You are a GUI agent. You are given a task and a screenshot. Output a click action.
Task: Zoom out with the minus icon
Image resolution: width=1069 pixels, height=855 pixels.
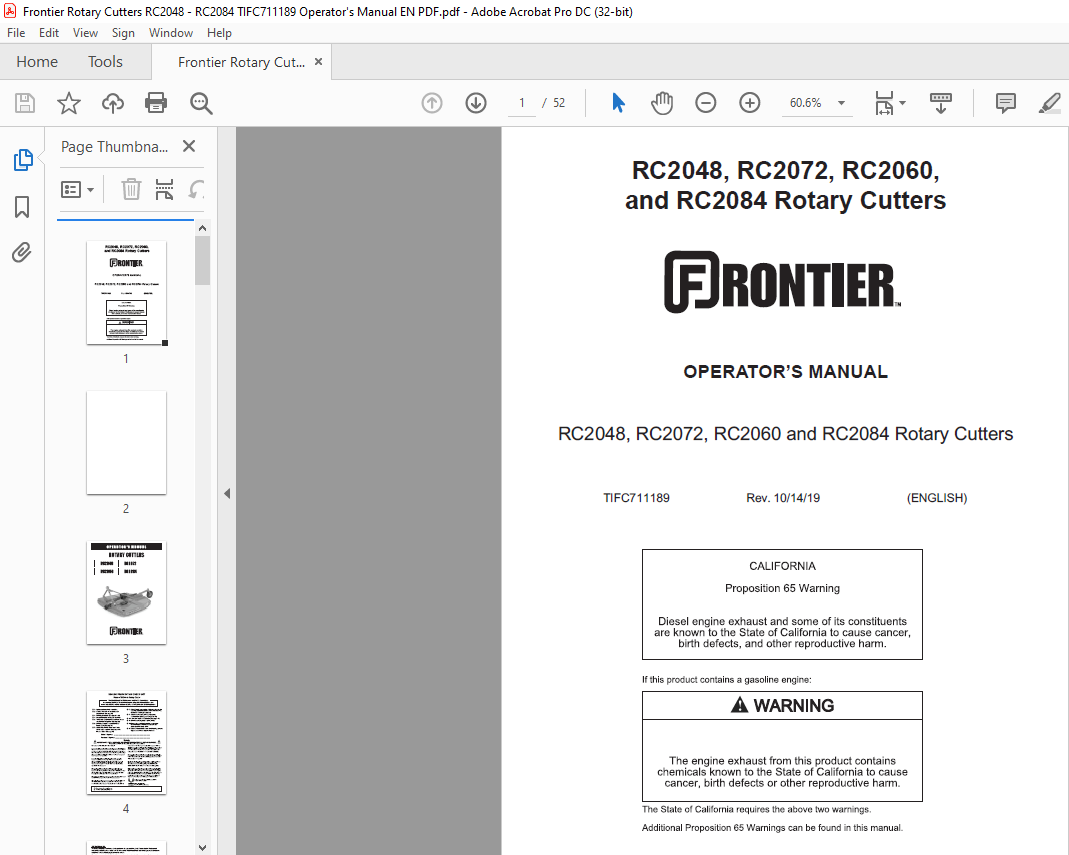(x=706, y=103)
